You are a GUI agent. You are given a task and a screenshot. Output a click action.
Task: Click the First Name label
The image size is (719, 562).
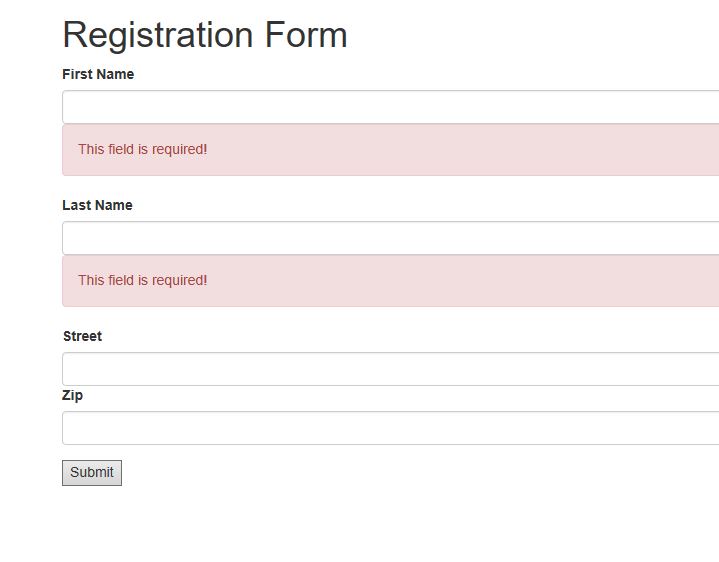pos(98,74)
